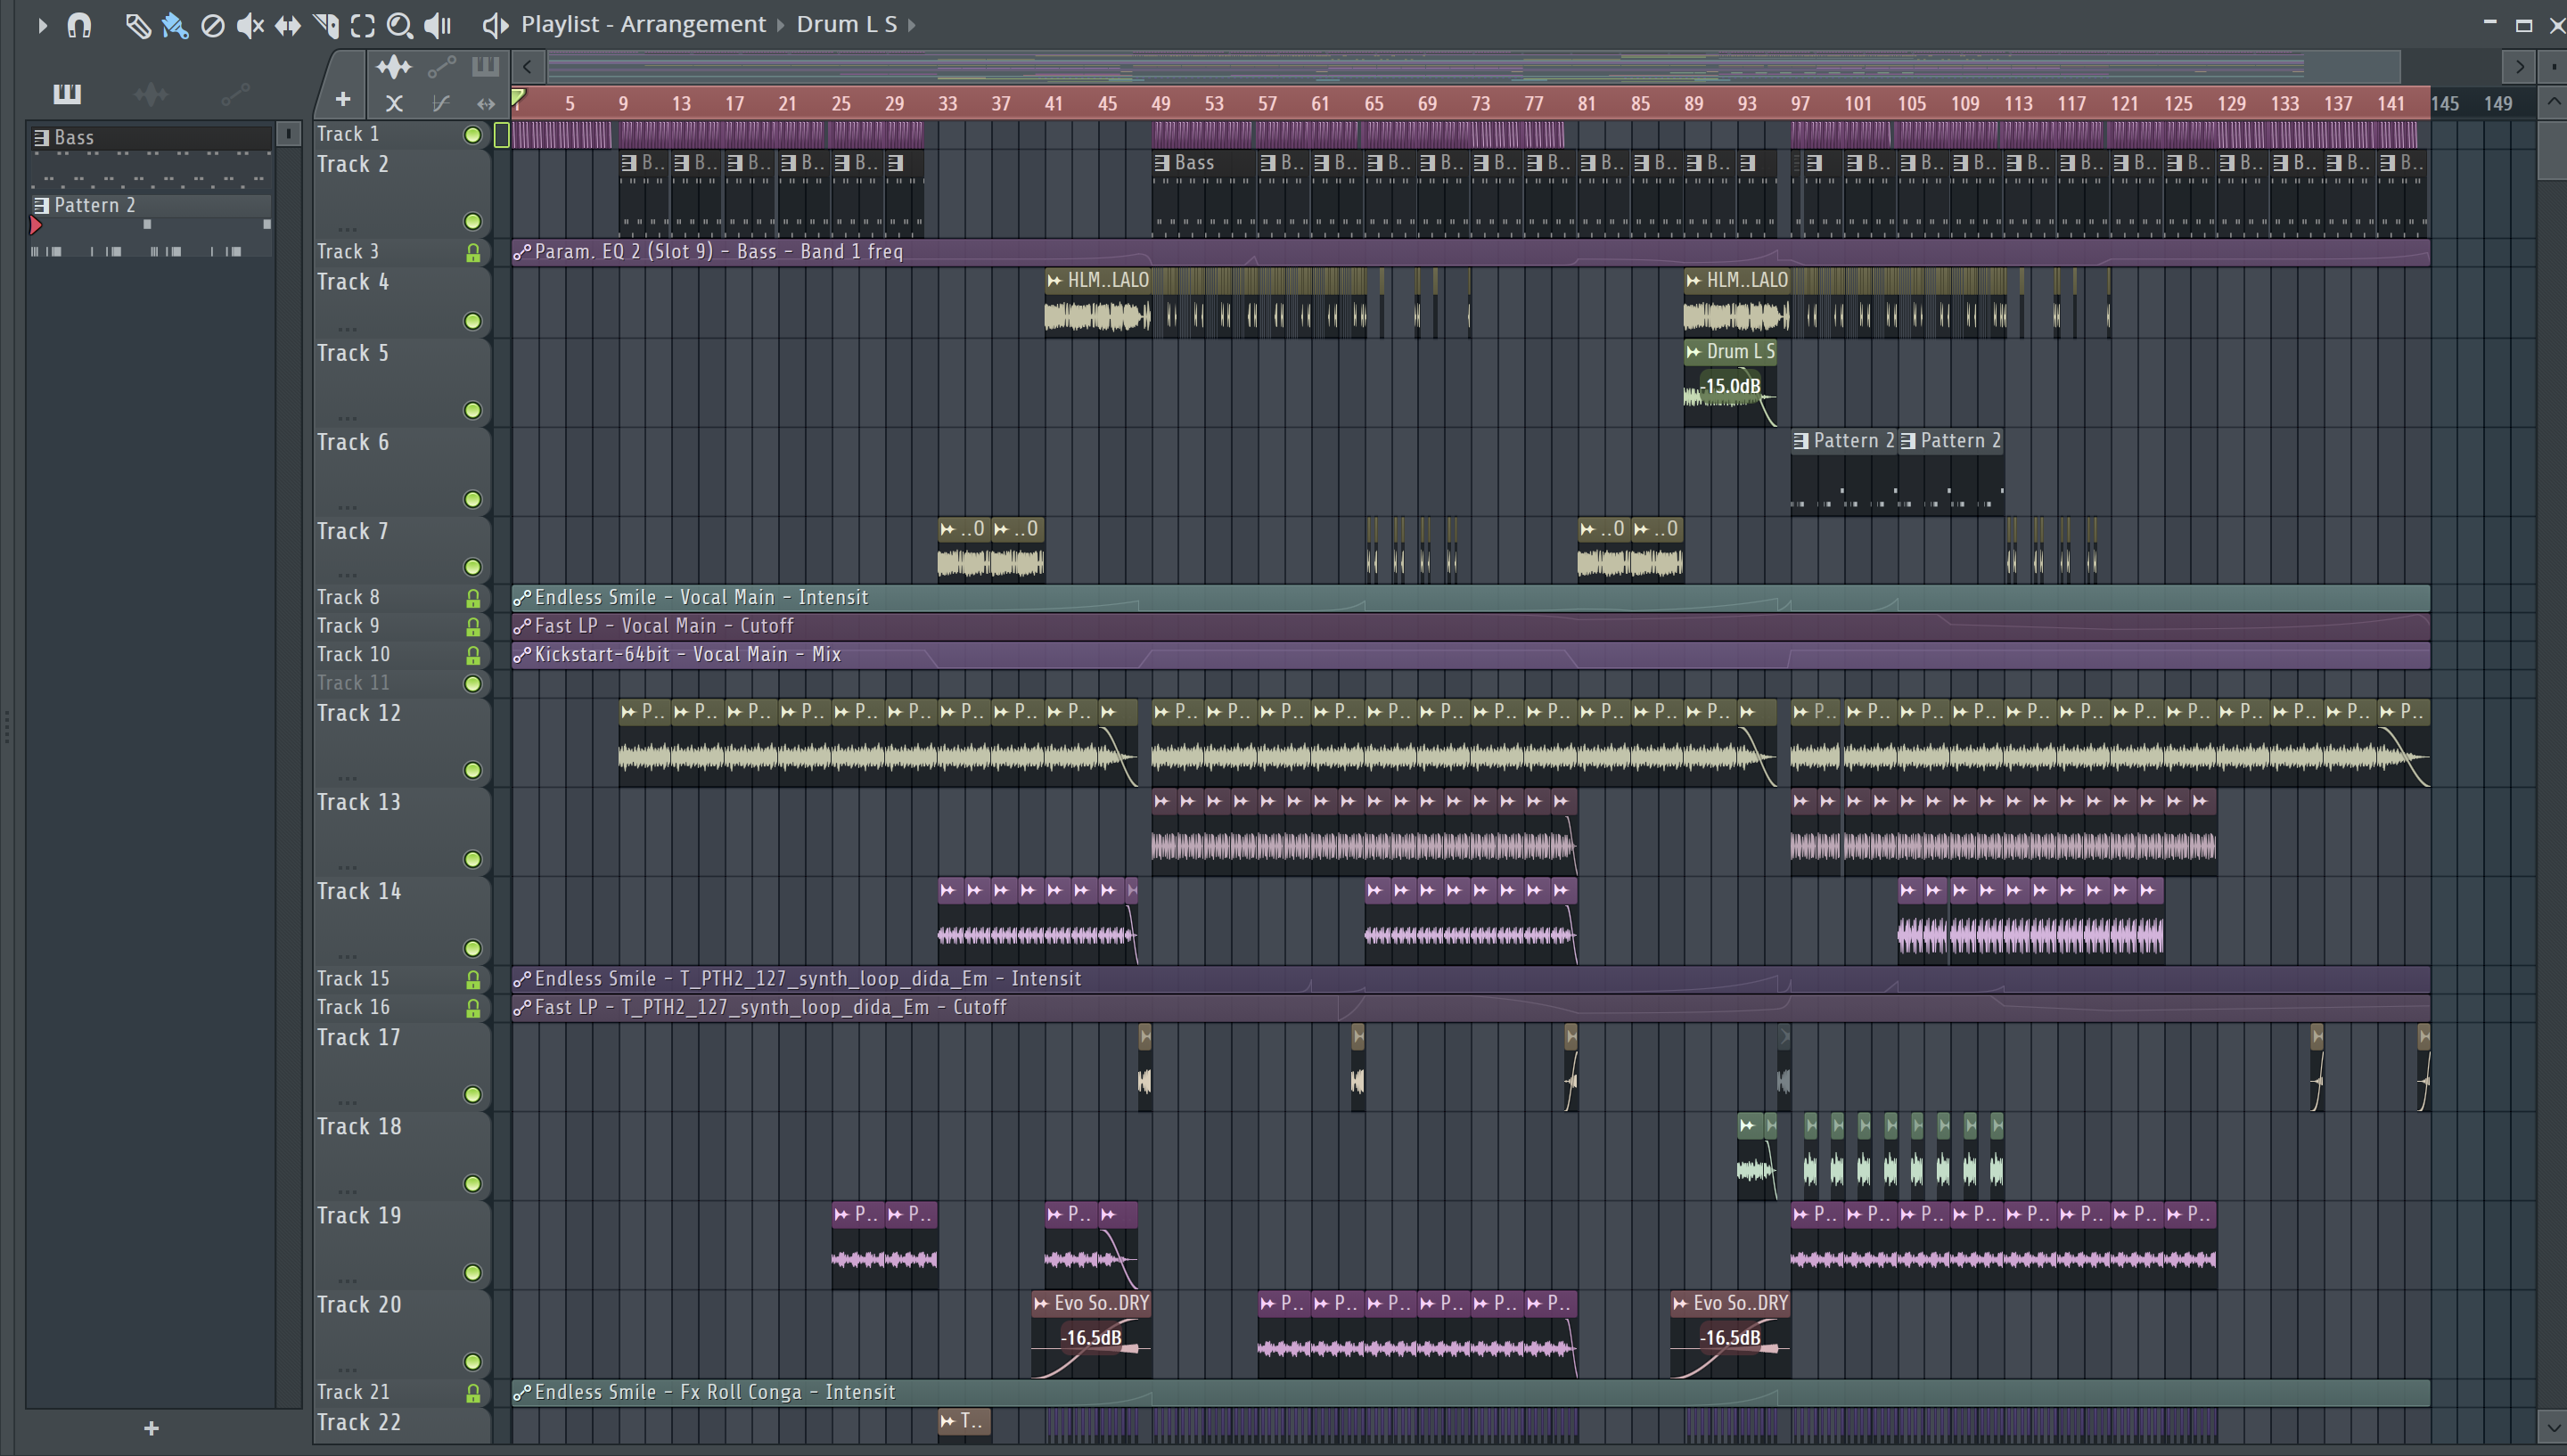Image resolution: width=2567 pixels, height=1456 pixels.
Task: Open first Pattern 2 clip on Track 6
Action: point(1843,472)
